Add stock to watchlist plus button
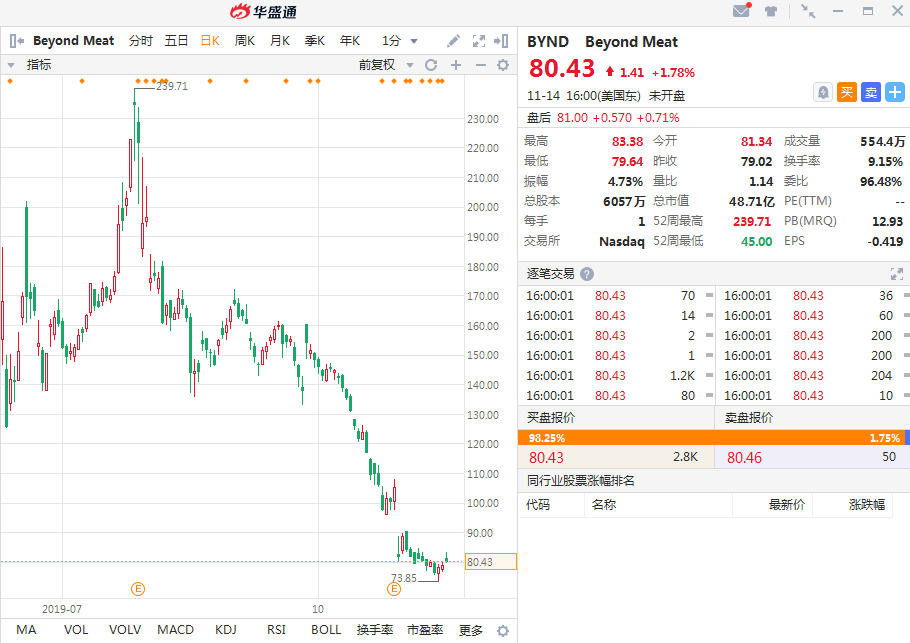The image size is (910, 643). click(x=895, y=92)
